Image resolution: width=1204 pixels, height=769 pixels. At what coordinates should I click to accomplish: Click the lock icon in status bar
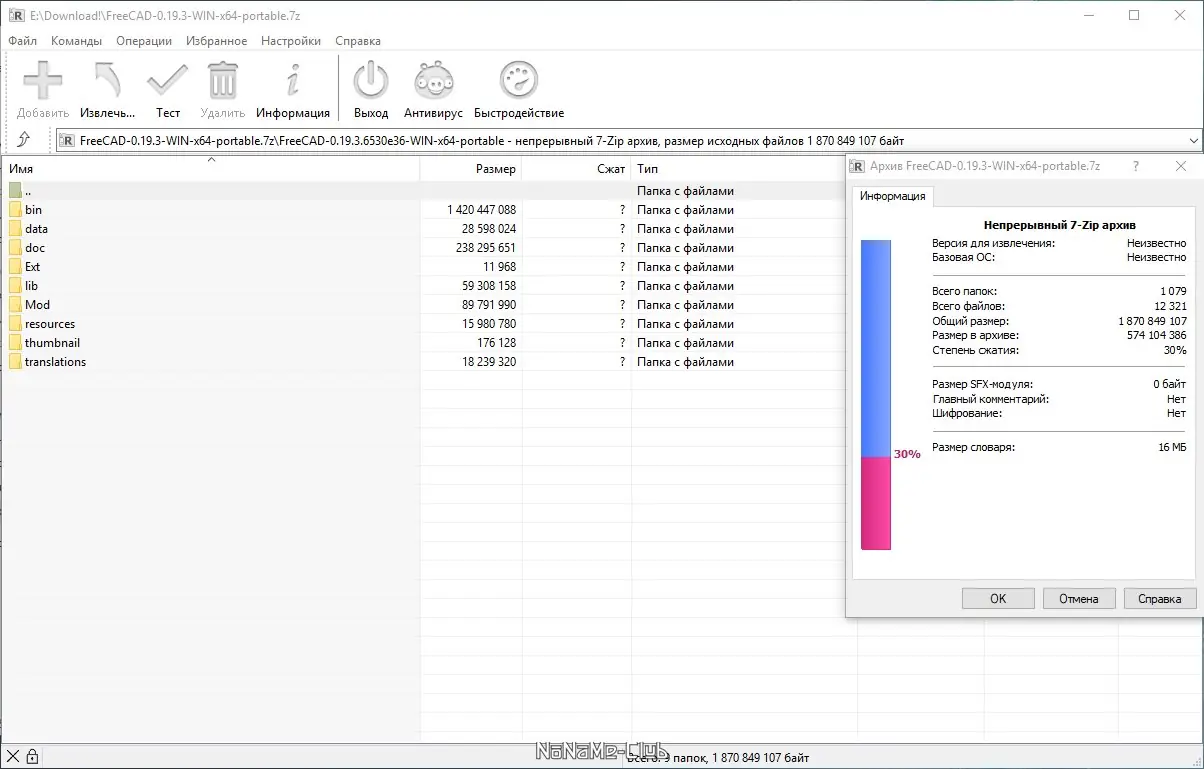coord(32,756)
